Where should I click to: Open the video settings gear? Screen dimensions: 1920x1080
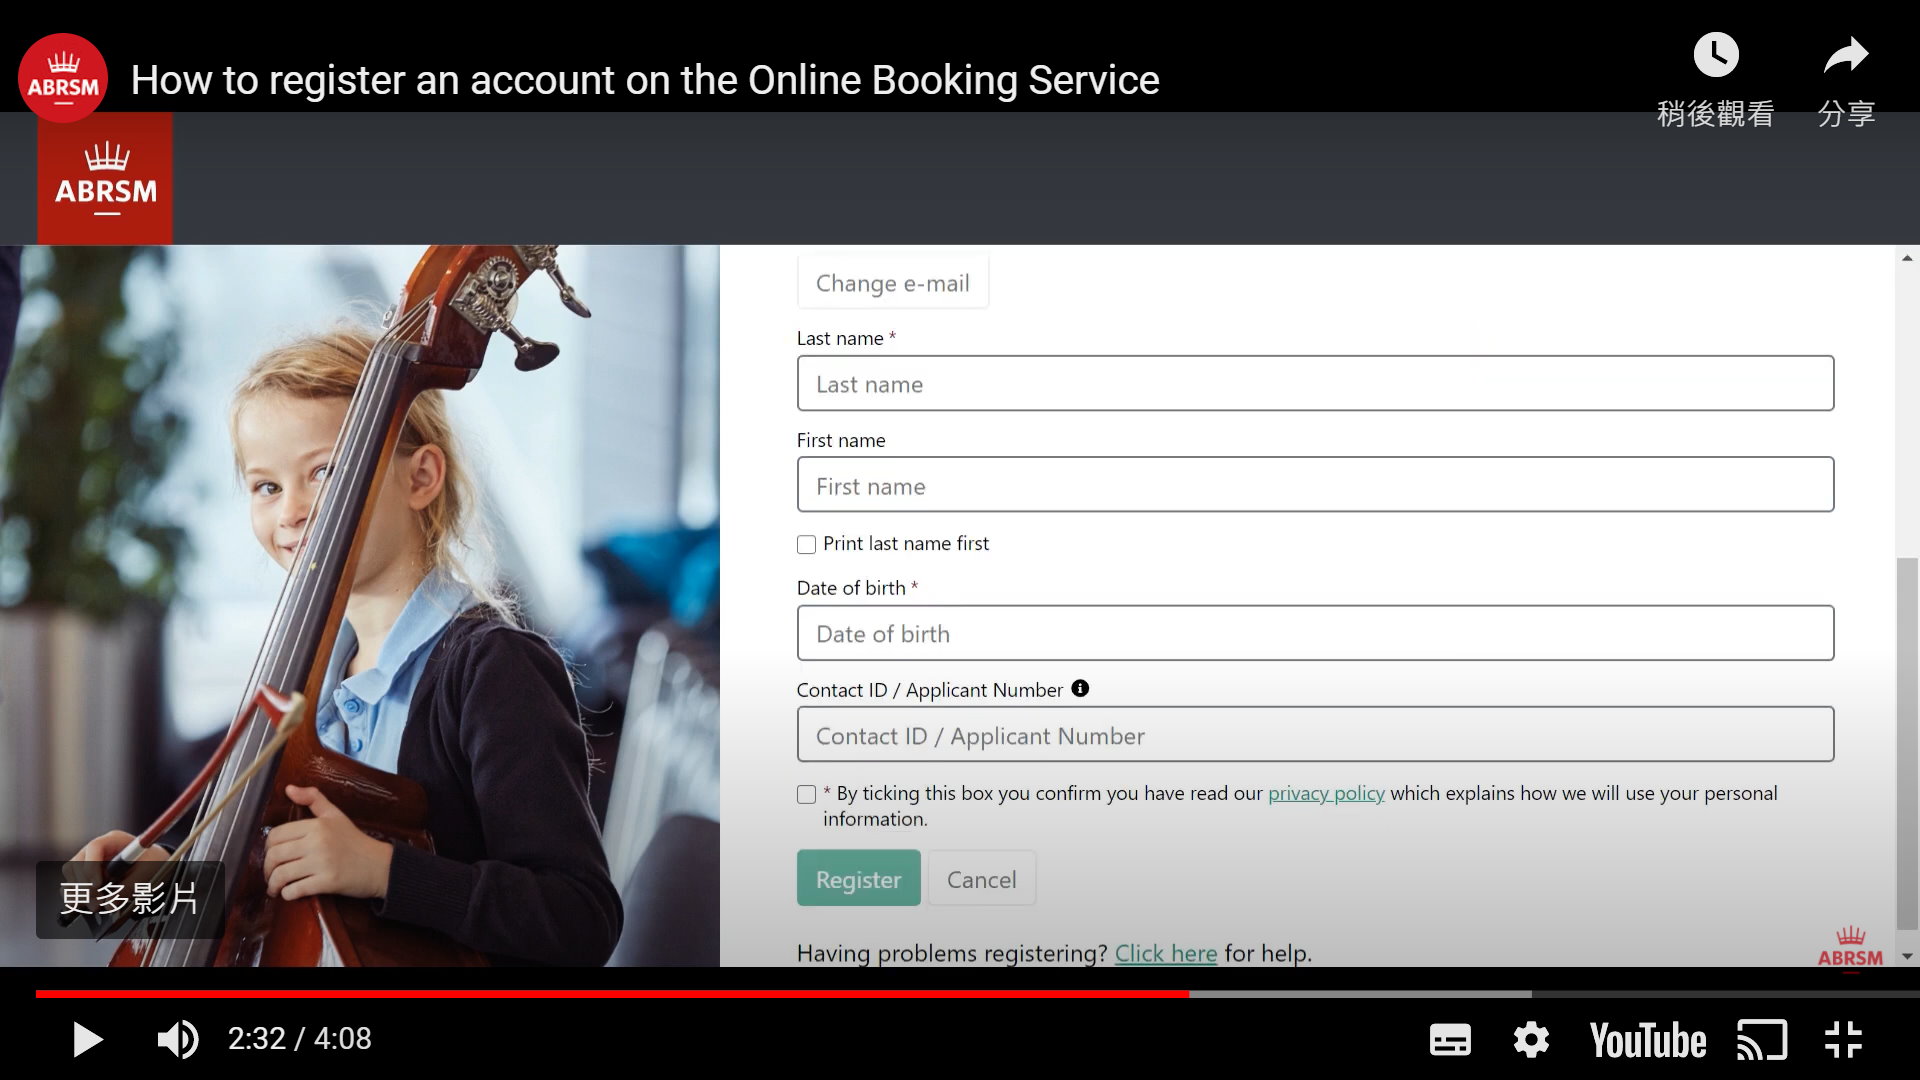pos(1531,1040)
